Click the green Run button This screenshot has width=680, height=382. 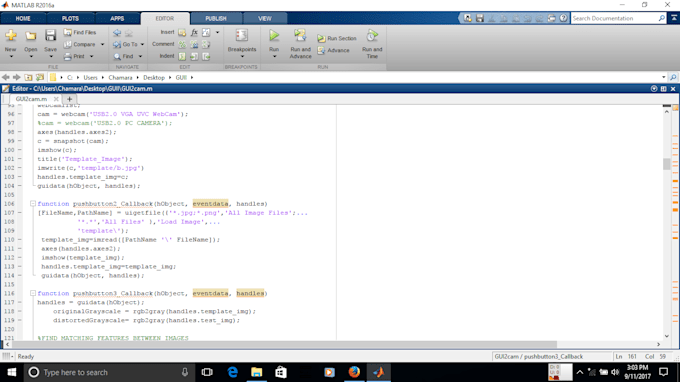[x=274, y=36]
